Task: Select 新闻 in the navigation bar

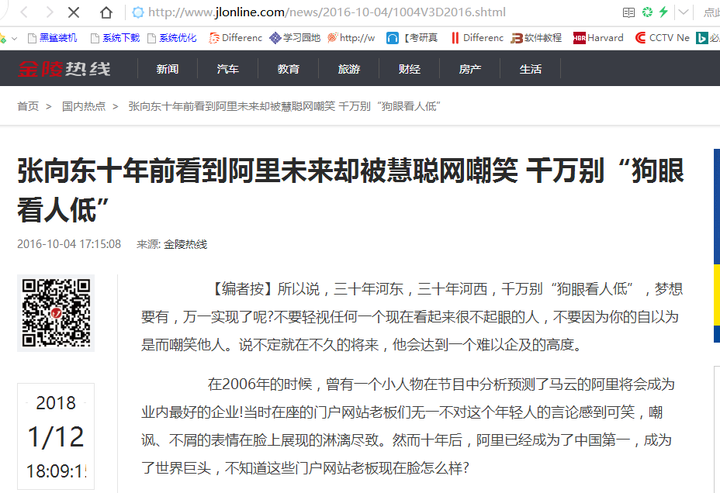Action: tap(167, 70)
